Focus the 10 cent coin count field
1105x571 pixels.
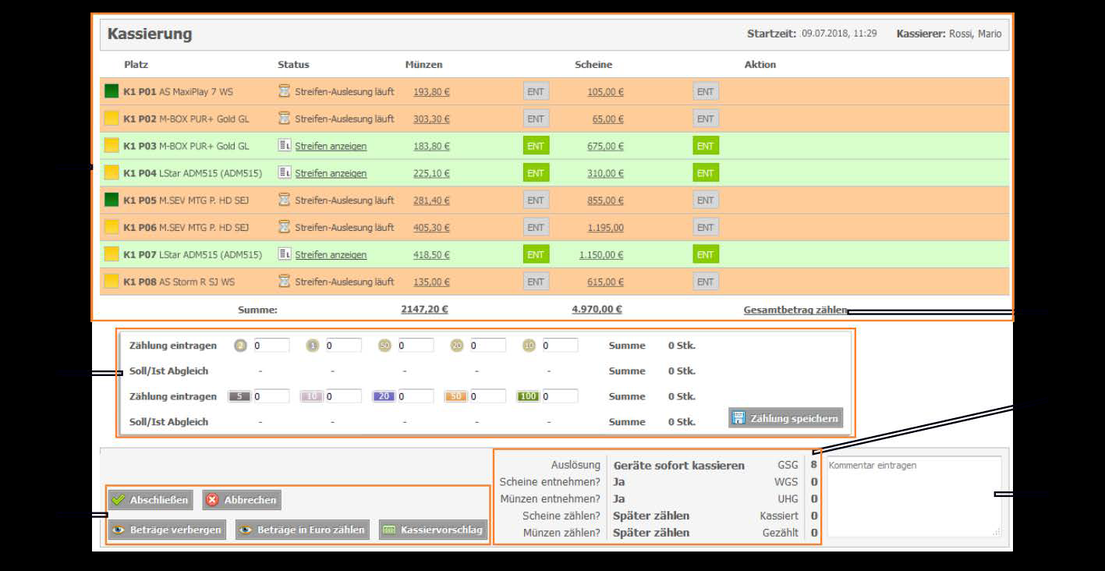coord(560,346)
